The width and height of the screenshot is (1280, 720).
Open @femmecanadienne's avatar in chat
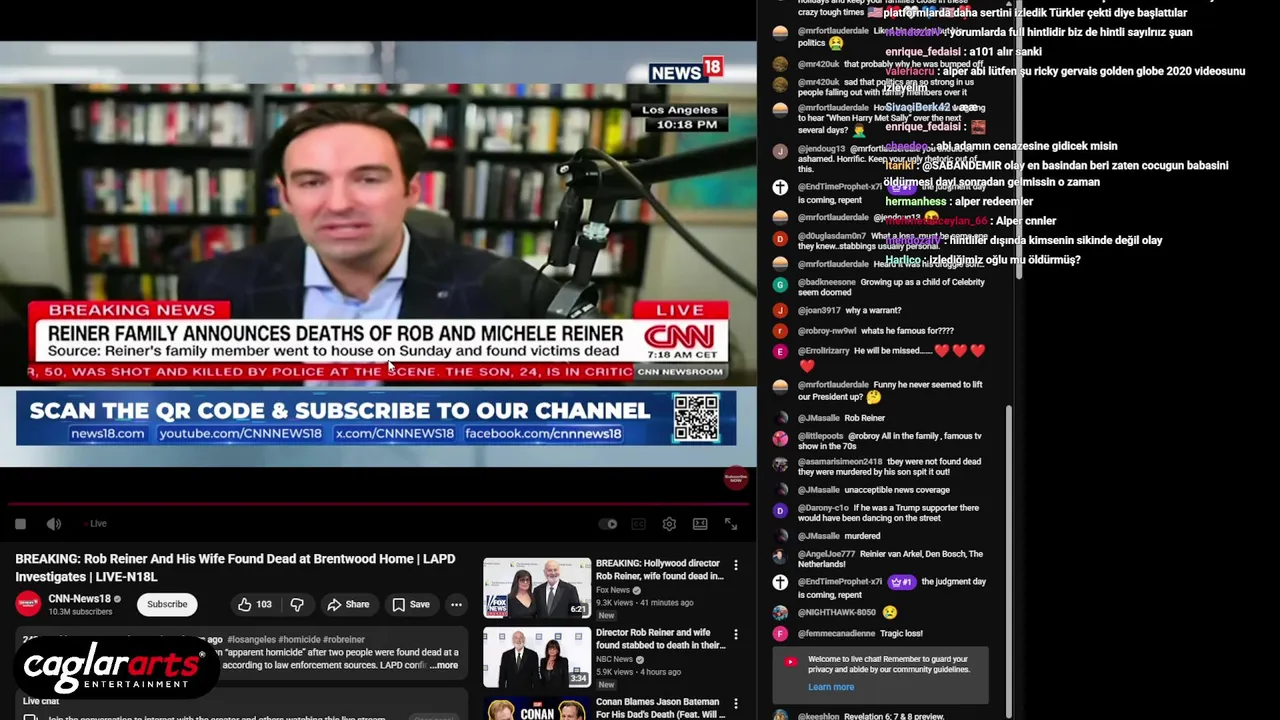780,634
